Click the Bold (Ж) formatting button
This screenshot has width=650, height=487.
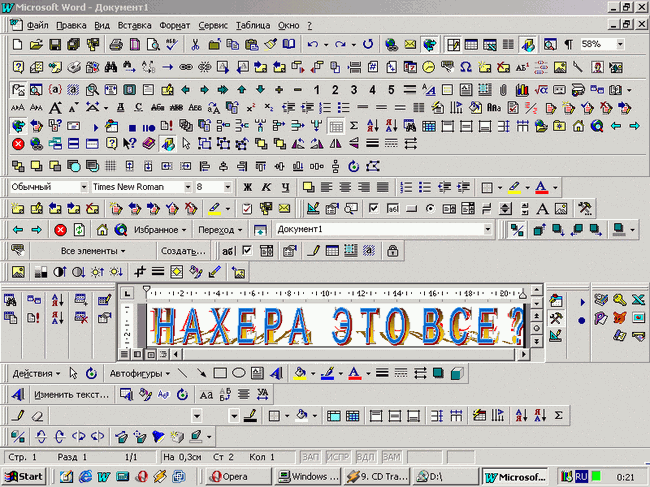click(x=247, y=187)
